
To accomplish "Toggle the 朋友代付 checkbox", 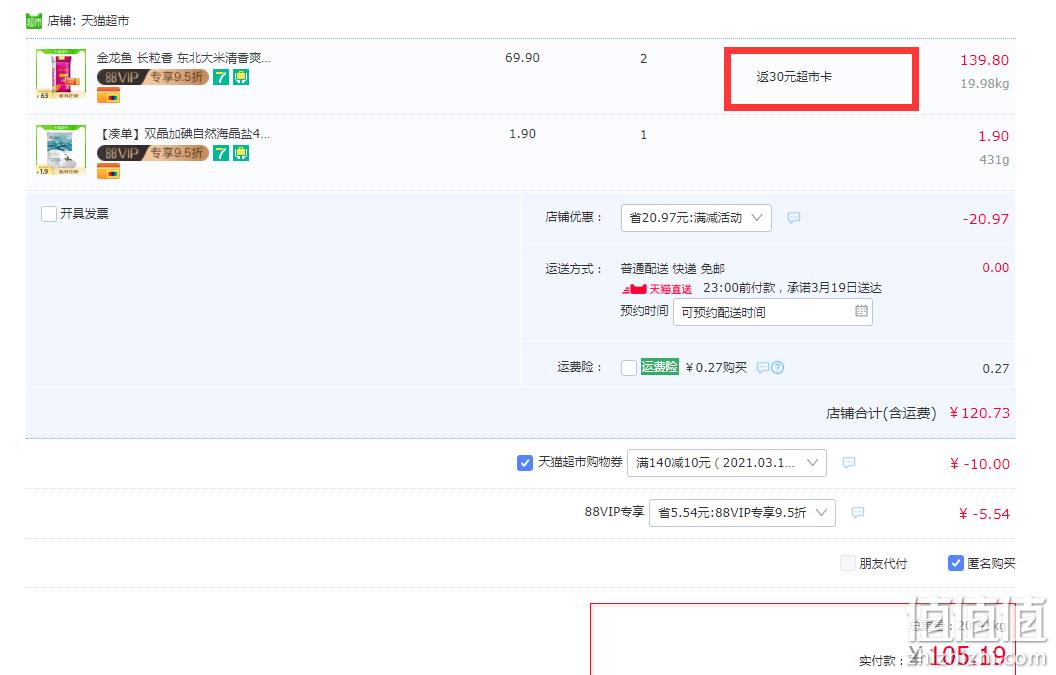I will (x=848, y=563).
